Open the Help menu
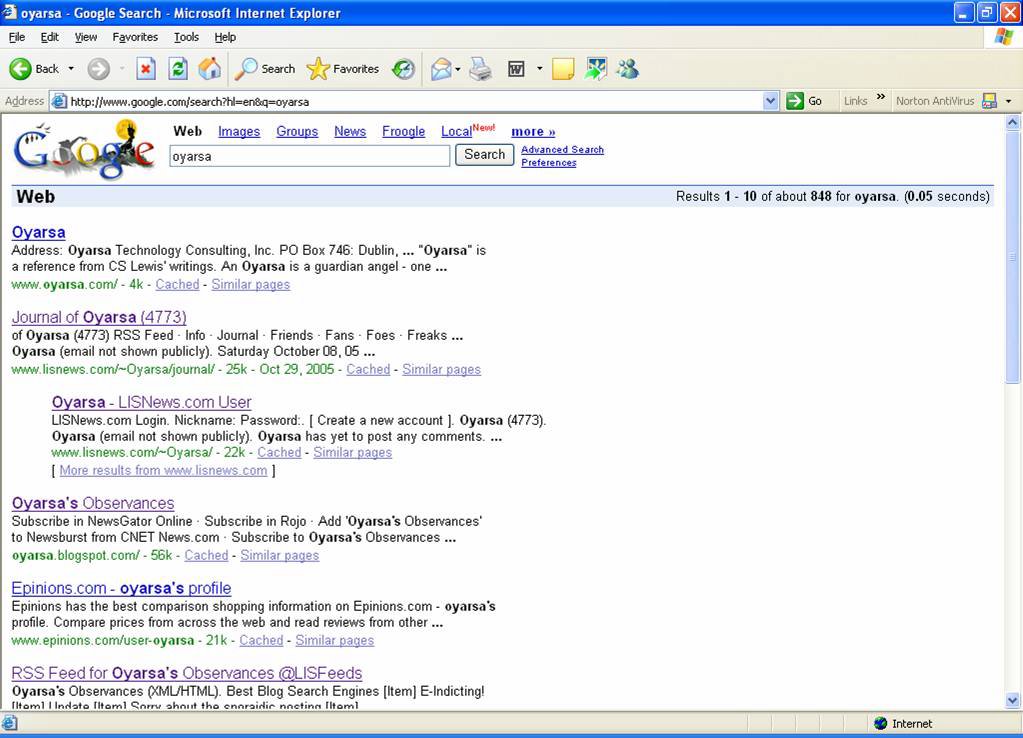 point(225,37)
